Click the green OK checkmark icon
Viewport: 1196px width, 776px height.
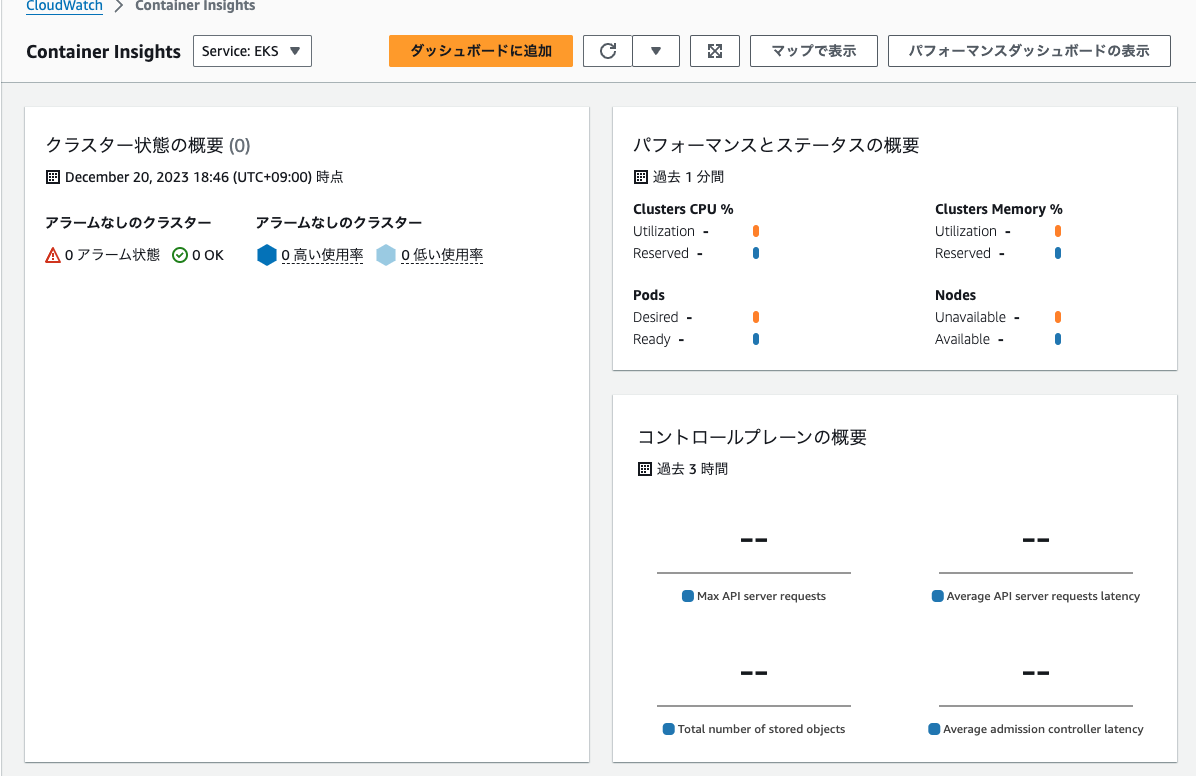tap(180, 255)
